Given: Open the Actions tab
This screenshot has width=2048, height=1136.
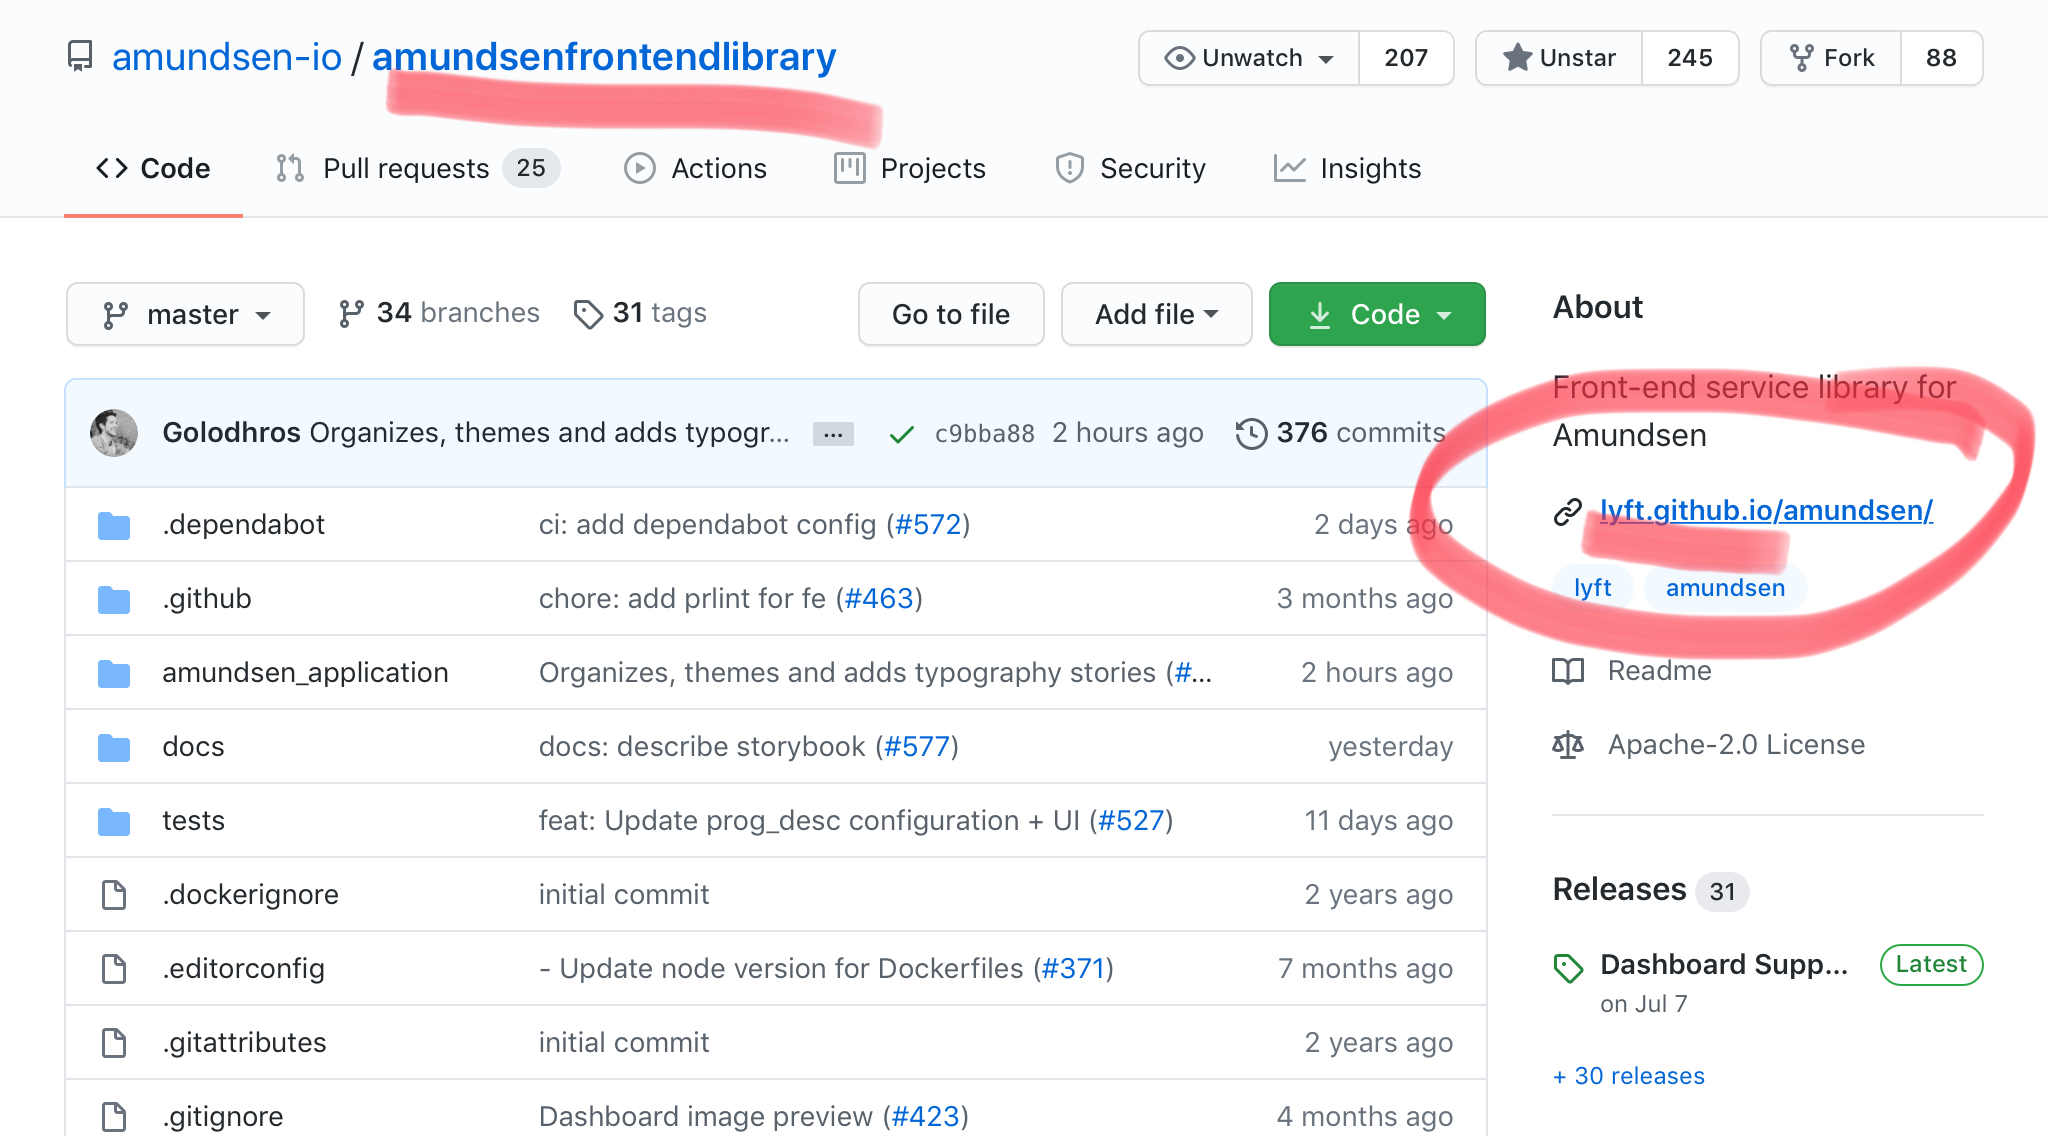Looking at the screenshot, I should (696, 168).
